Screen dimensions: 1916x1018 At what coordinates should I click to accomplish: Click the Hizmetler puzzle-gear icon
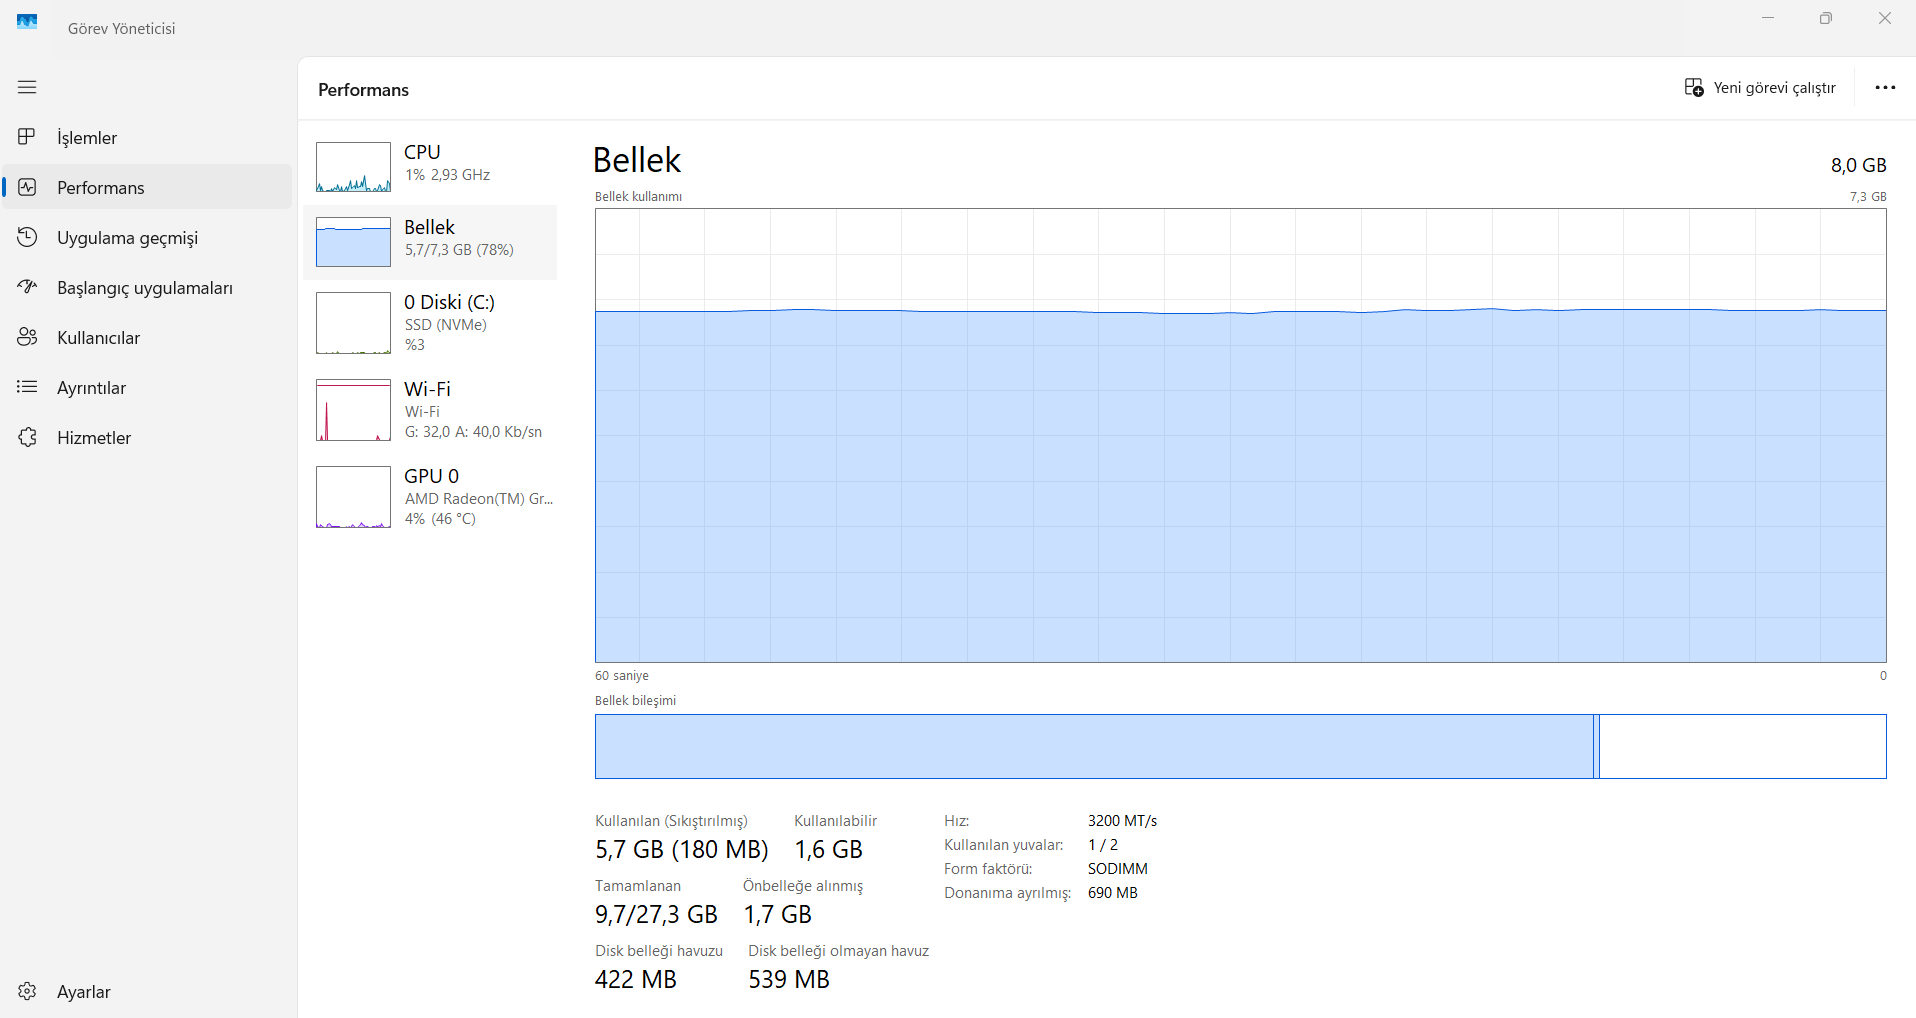pyautogui.click(x=27, y=437)
